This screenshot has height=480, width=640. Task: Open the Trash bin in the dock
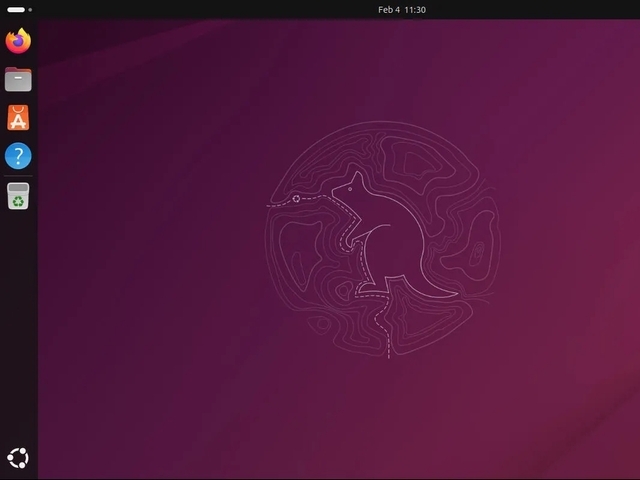point(18,196)
